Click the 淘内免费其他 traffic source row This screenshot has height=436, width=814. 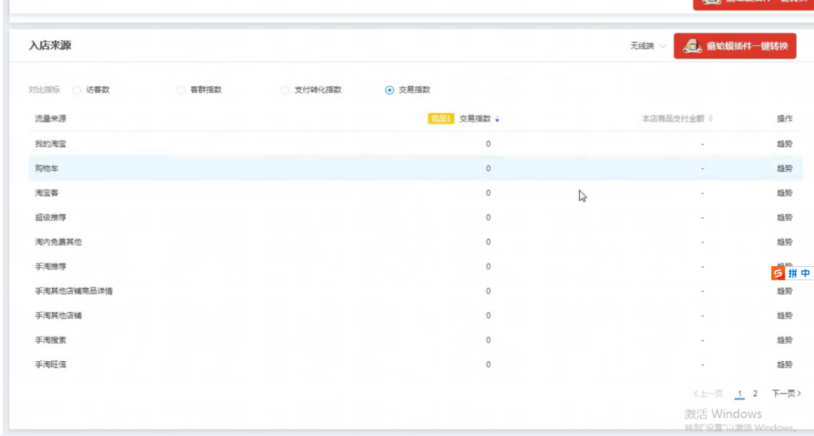point(415,242)
